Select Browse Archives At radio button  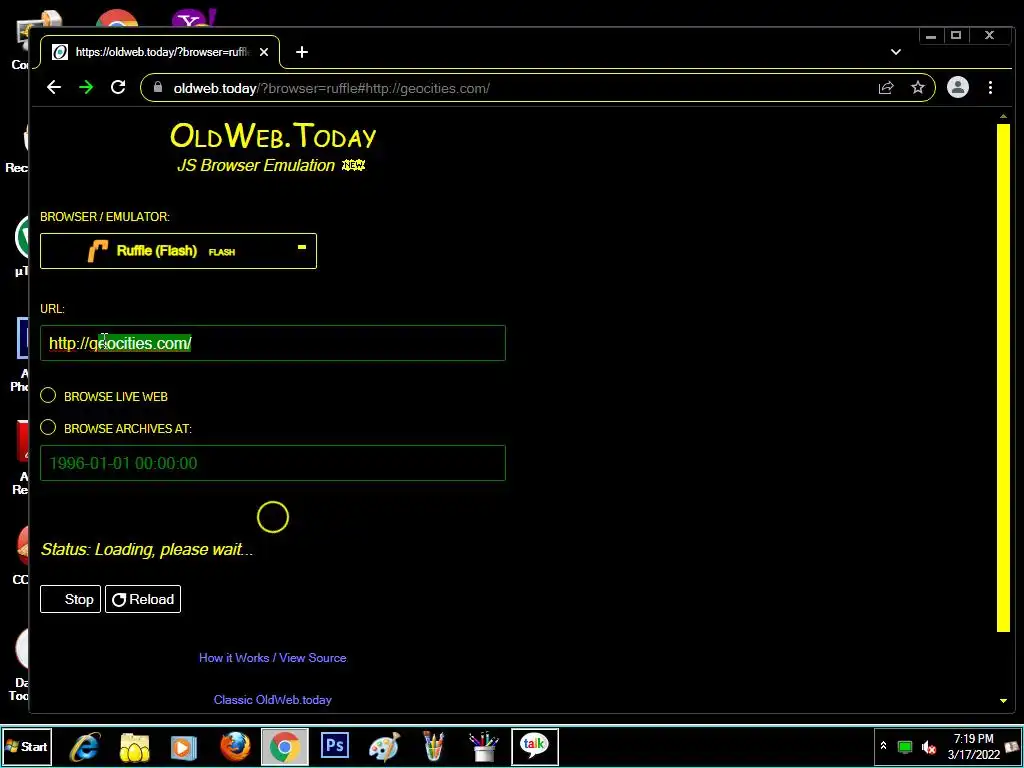tap(48, 428)
